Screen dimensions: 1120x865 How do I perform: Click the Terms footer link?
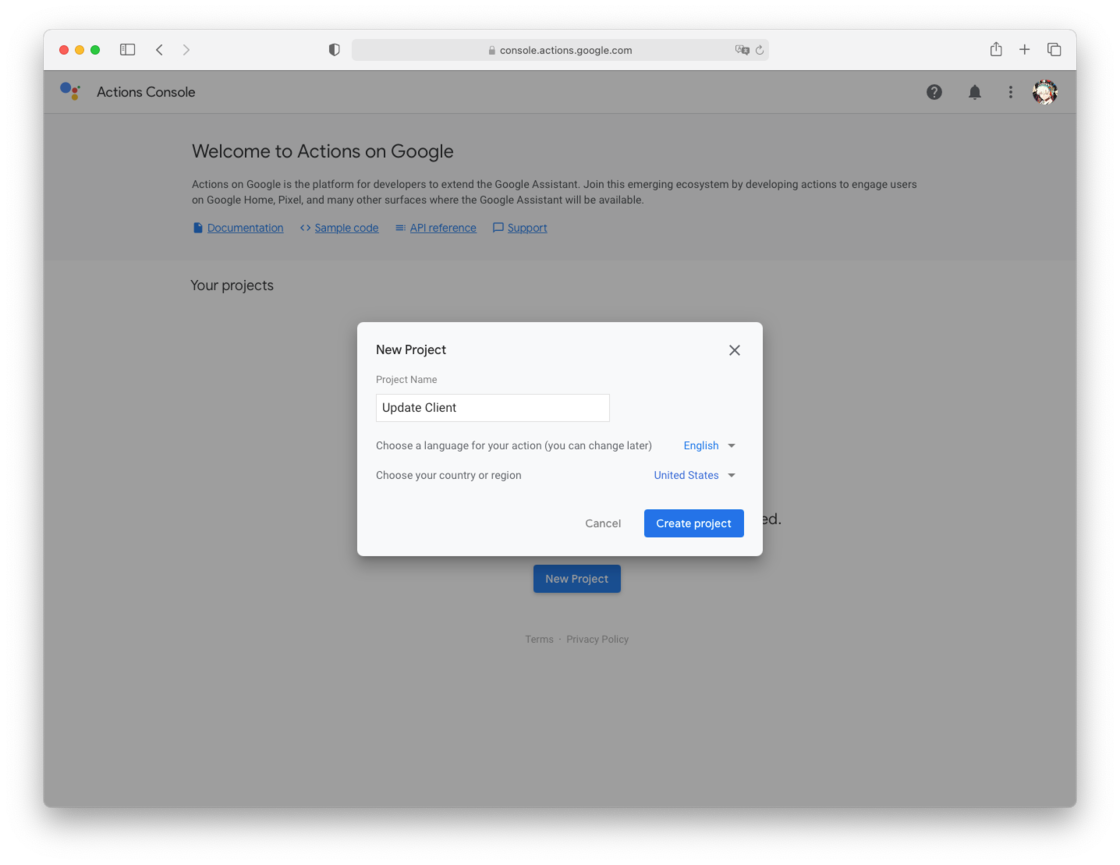point(539,639)
